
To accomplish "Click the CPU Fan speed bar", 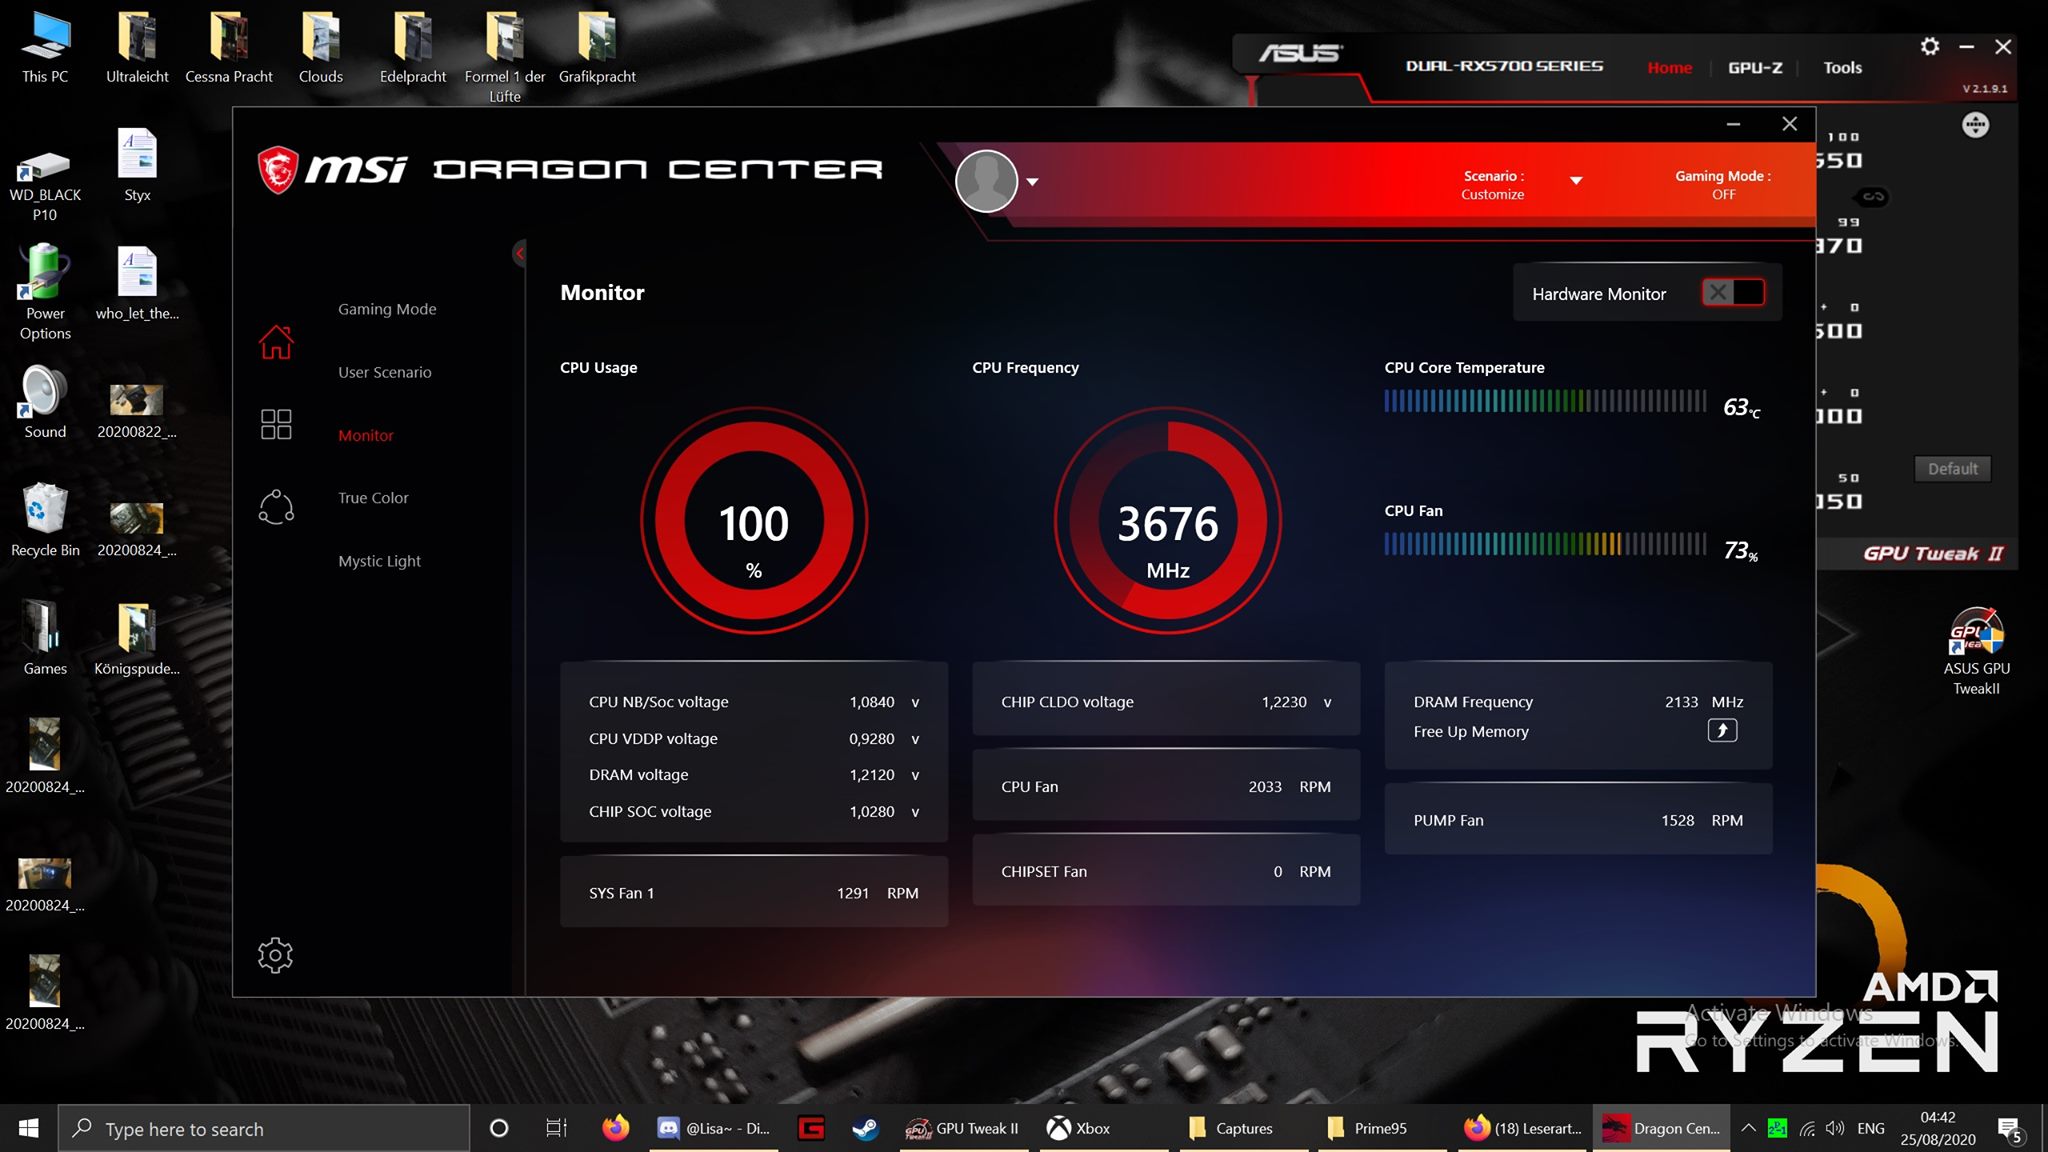I will pyautogui.click(x=1545, y=544).
